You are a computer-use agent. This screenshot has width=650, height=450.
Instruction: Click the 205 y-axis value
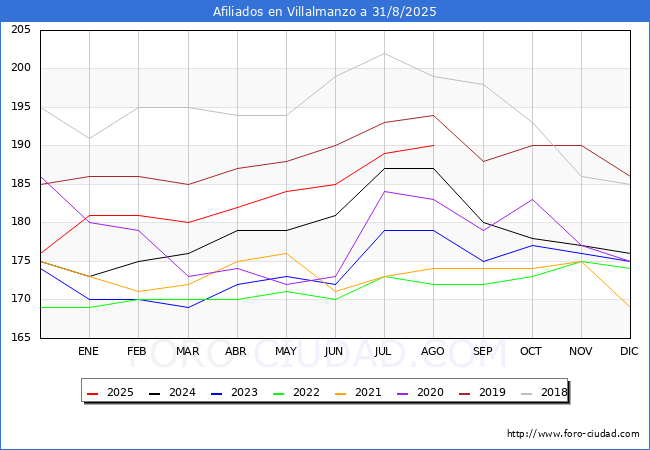pos(21,29)
